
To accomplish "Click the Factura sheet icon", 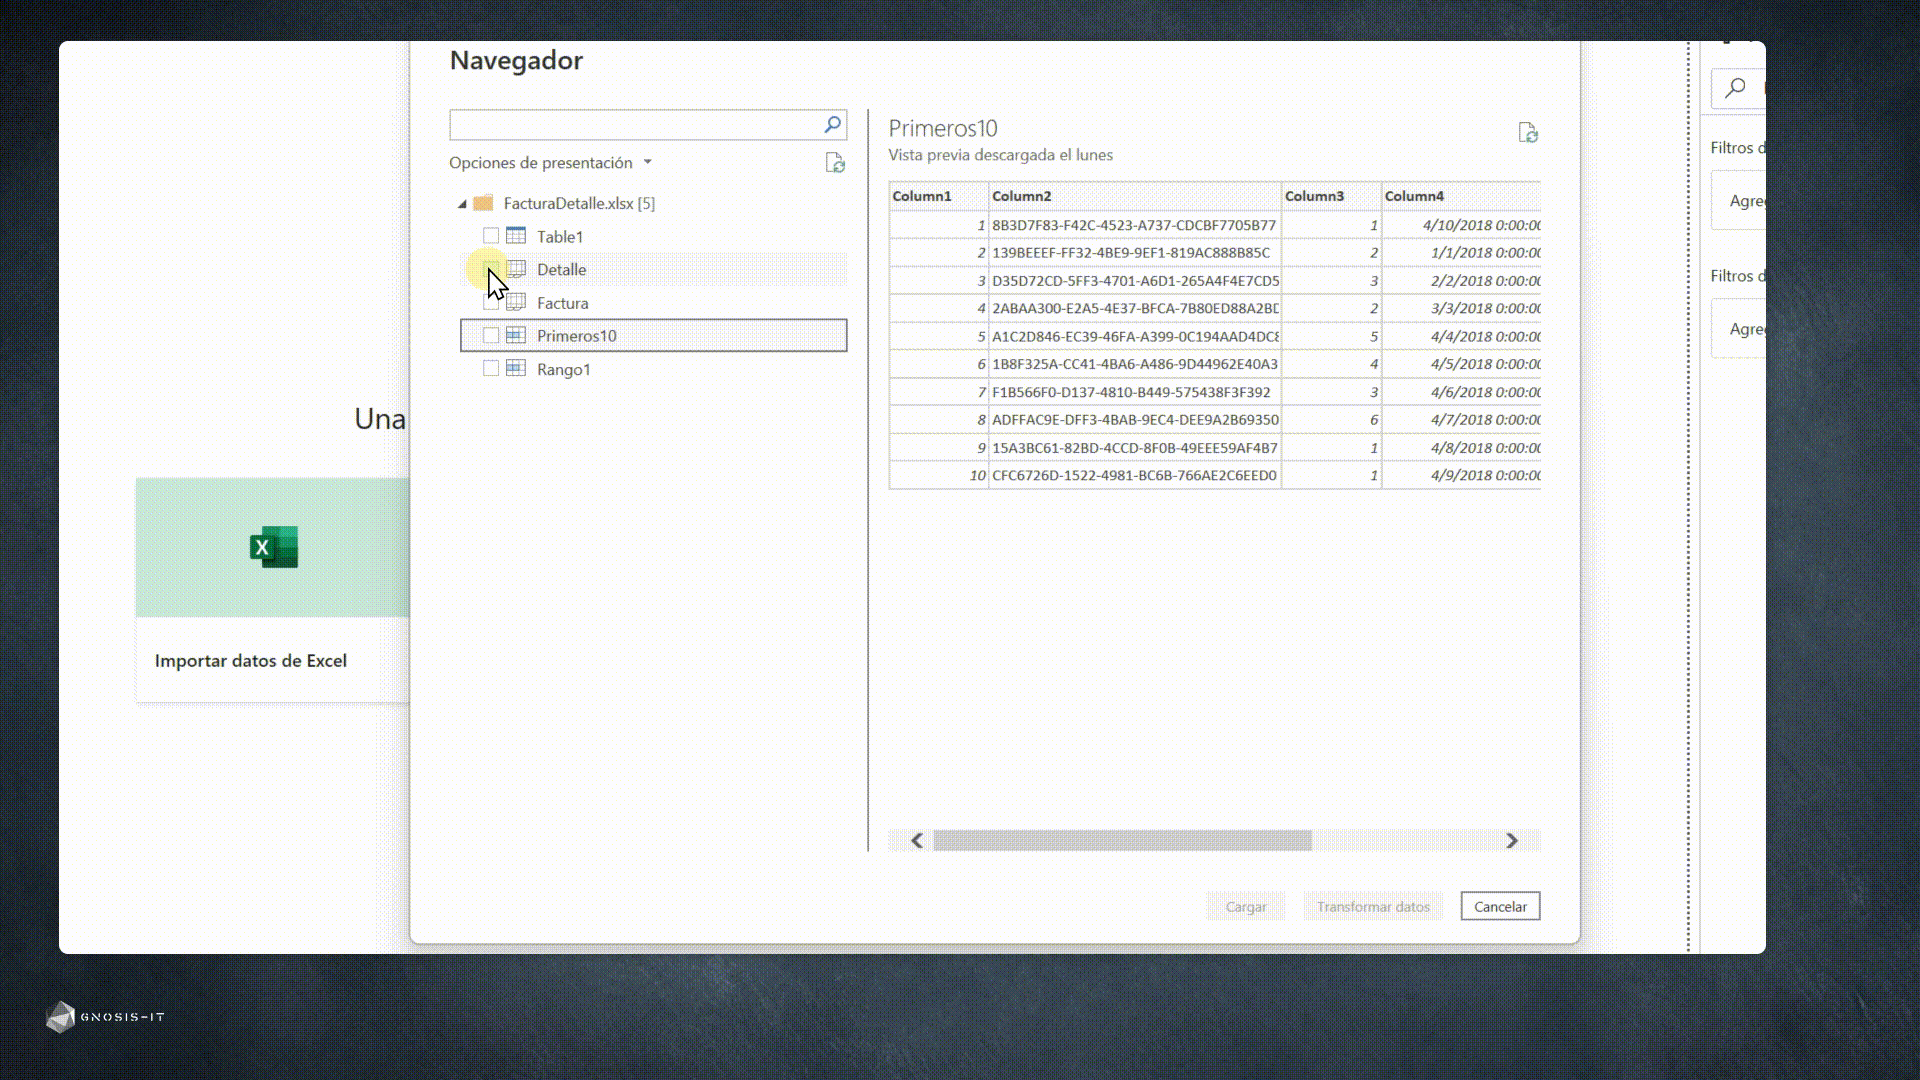I will [516, 302].
